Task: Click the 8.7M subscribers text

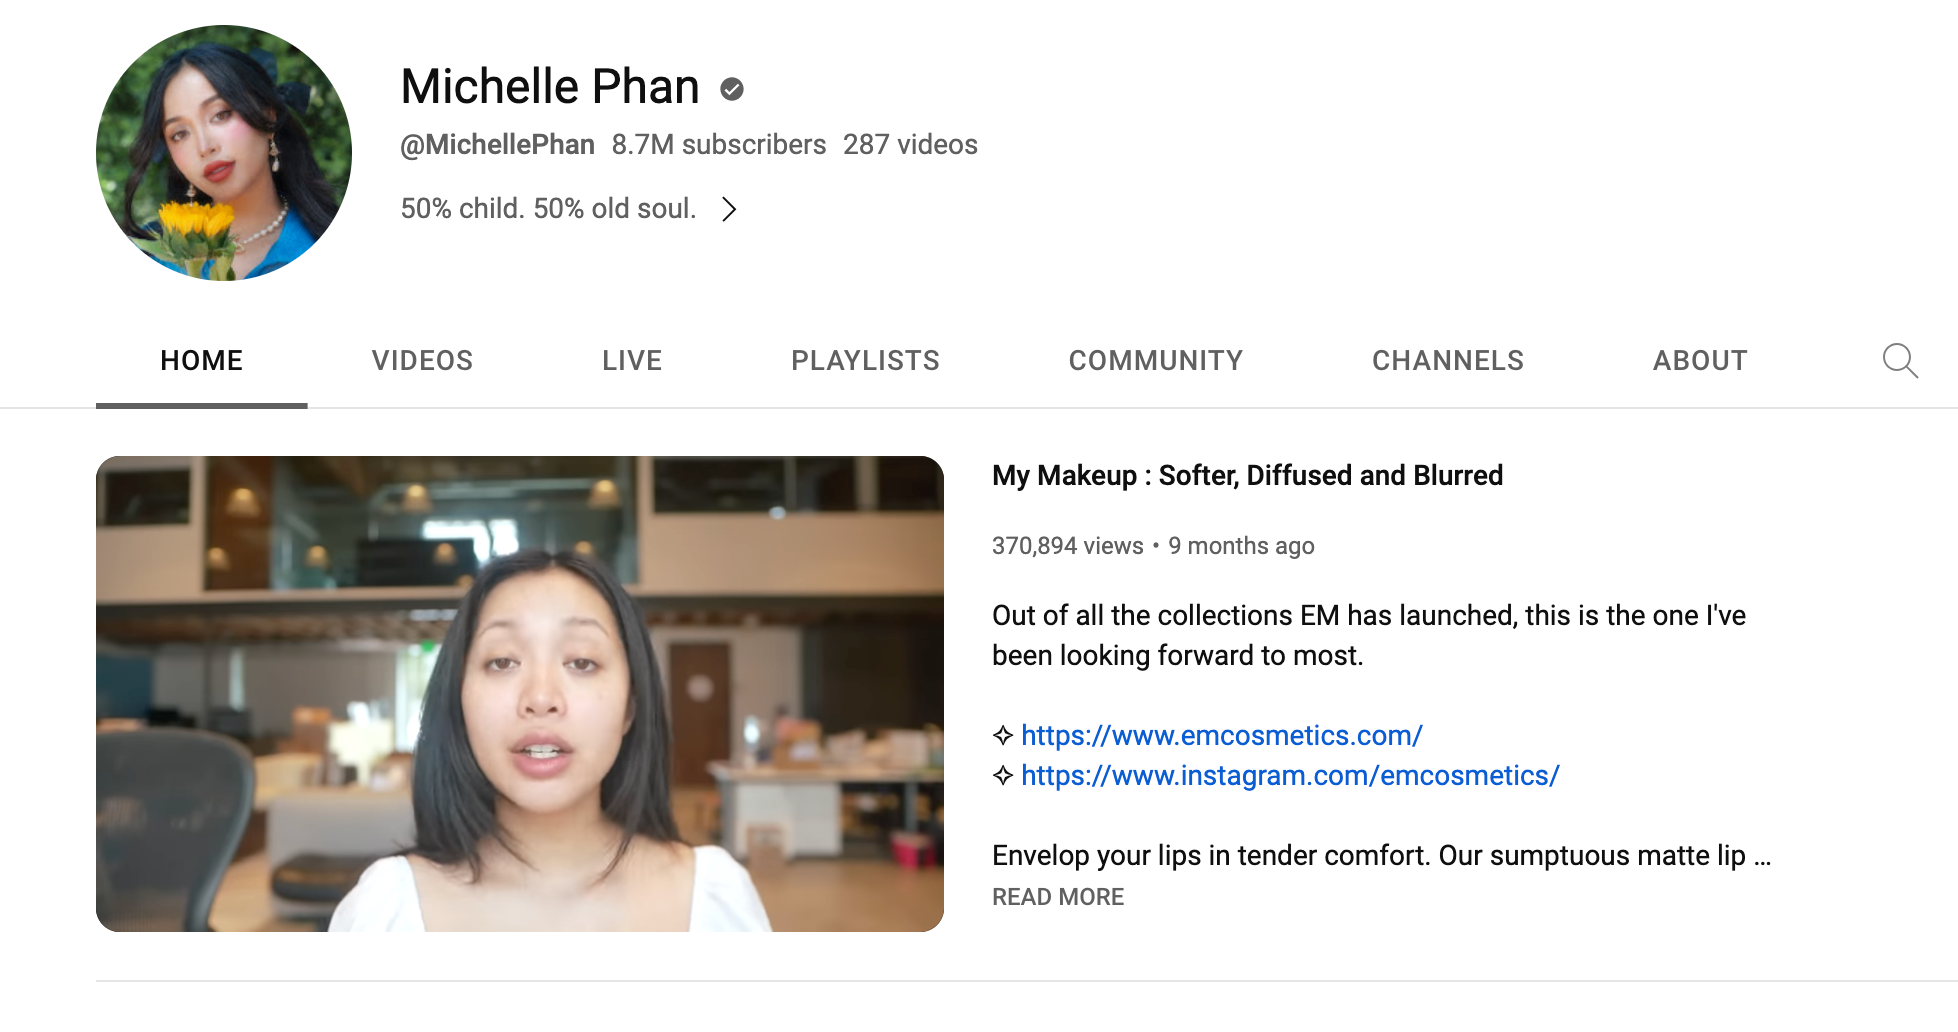Action: click(x=719, y=145)
